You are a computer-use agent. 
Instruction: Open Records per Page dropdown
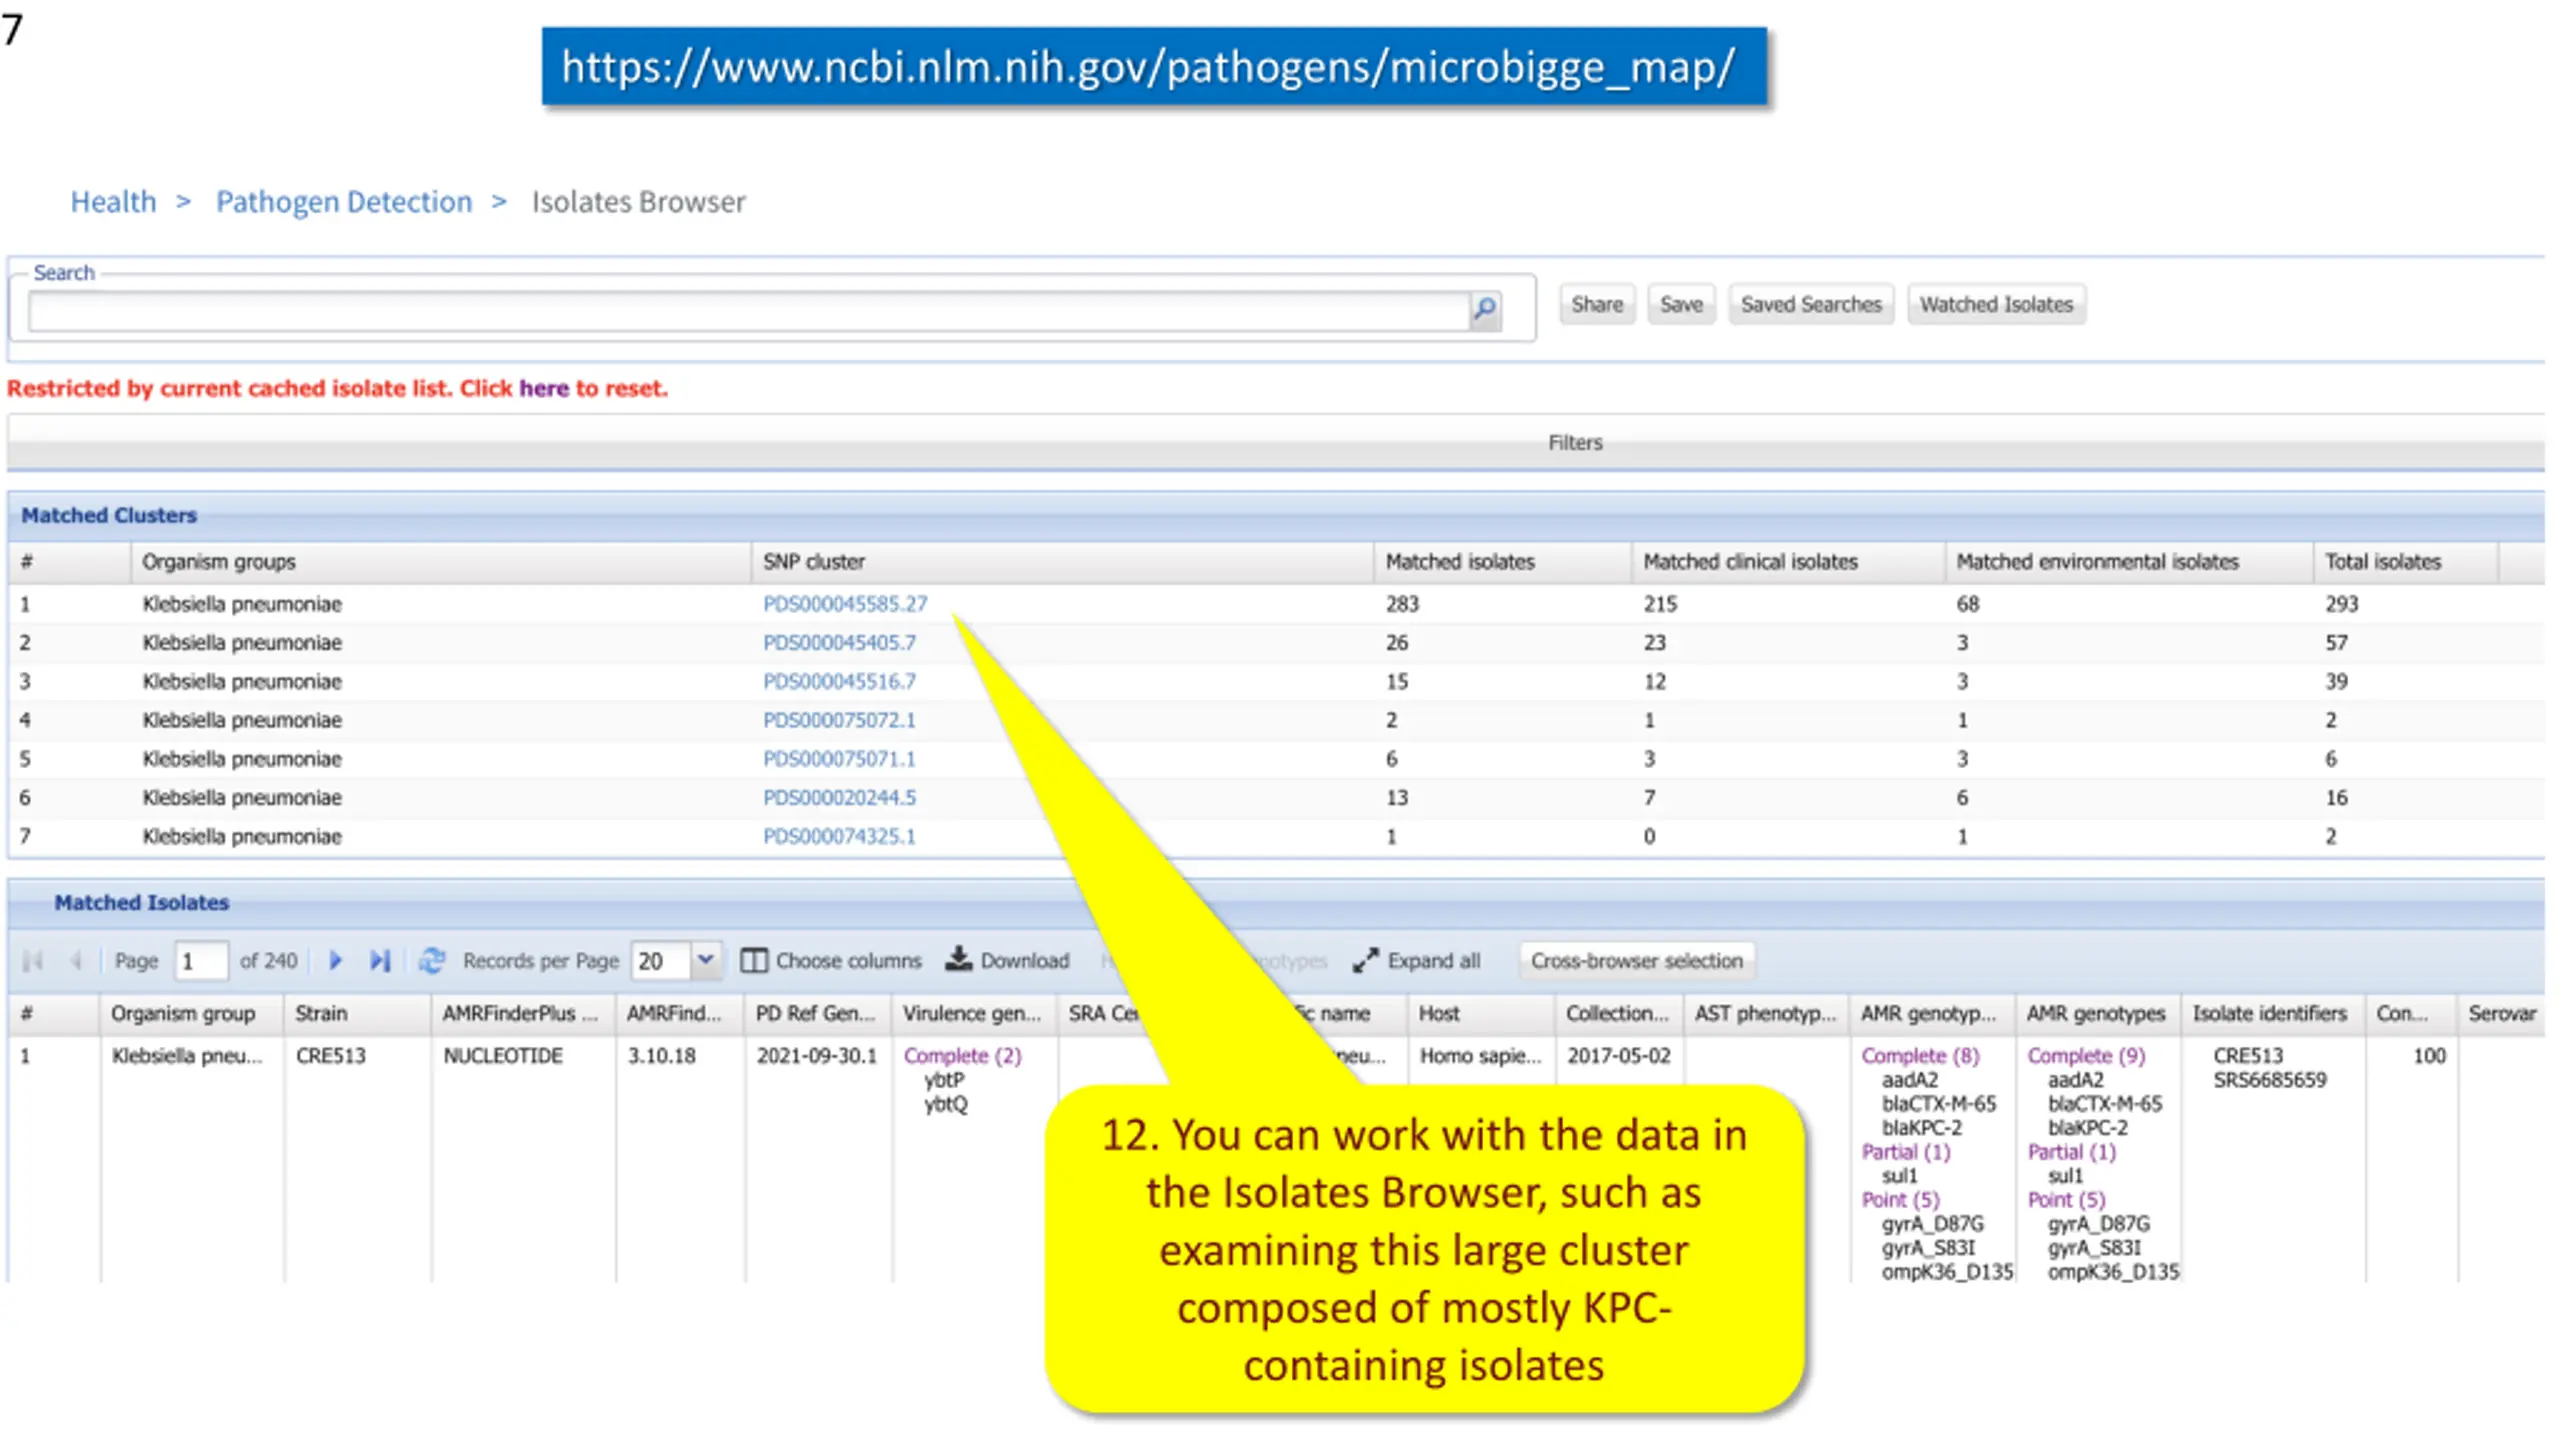pyautogui.click(x=706, y=960)
